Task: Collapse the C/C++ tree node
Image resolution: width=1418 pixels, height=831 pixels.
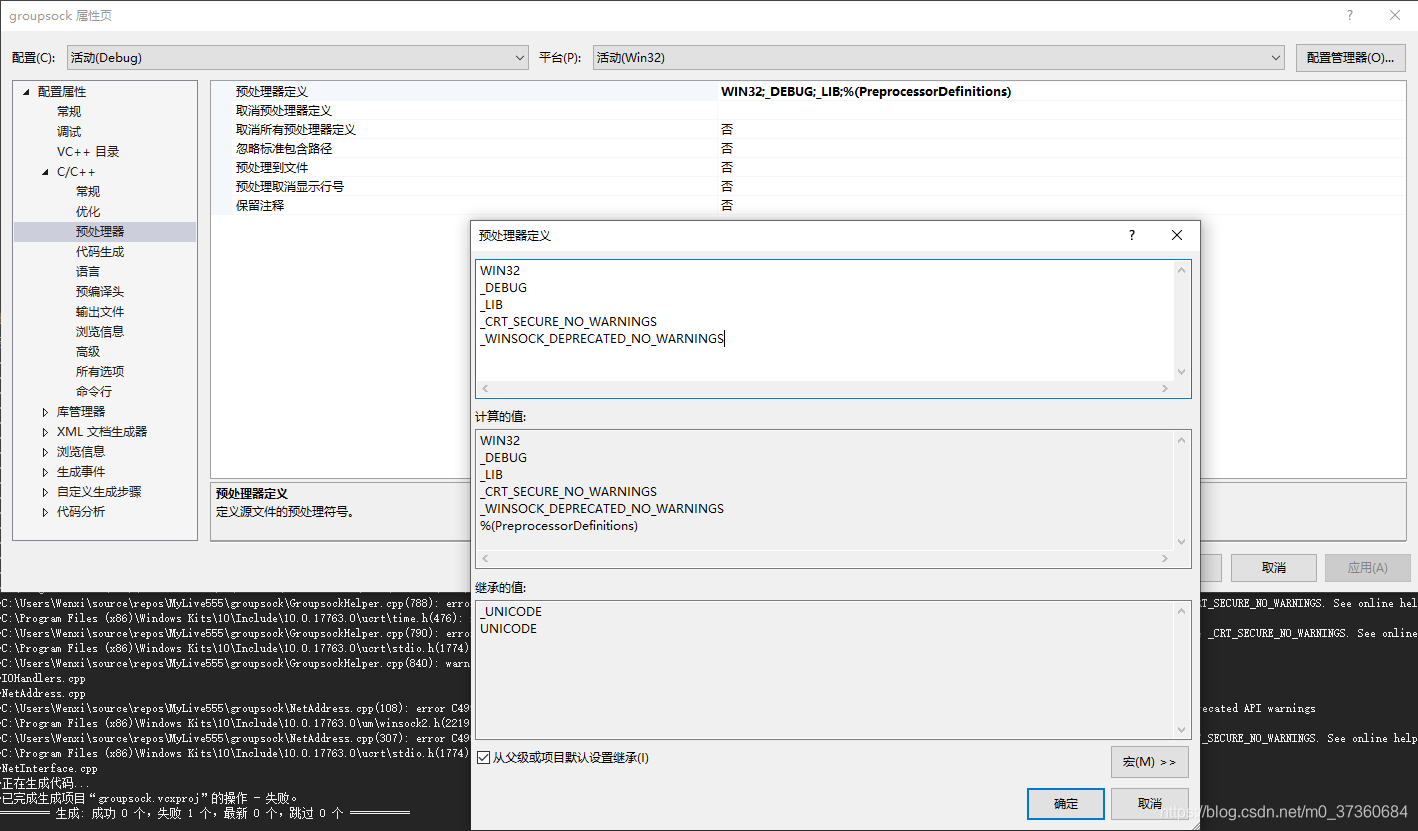Action: click(x=46, y=172)
